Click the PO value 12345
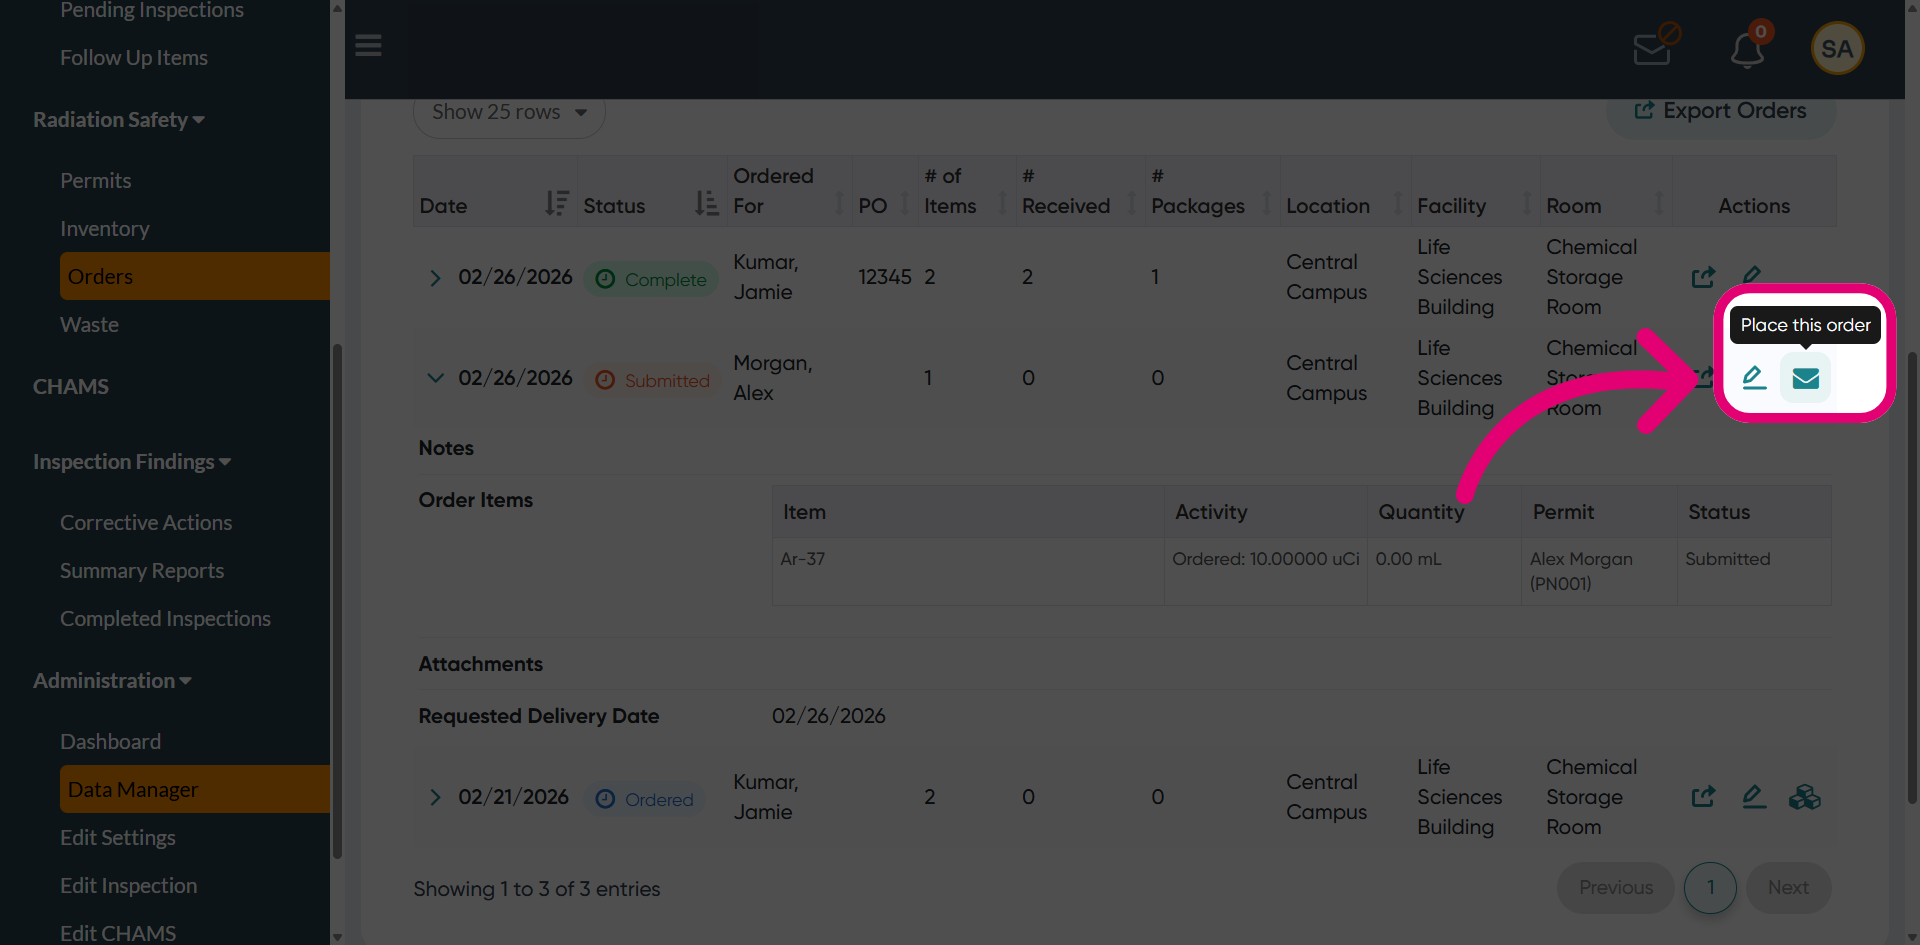Viewport: 1920px width, 945px height. pos(885,277)
